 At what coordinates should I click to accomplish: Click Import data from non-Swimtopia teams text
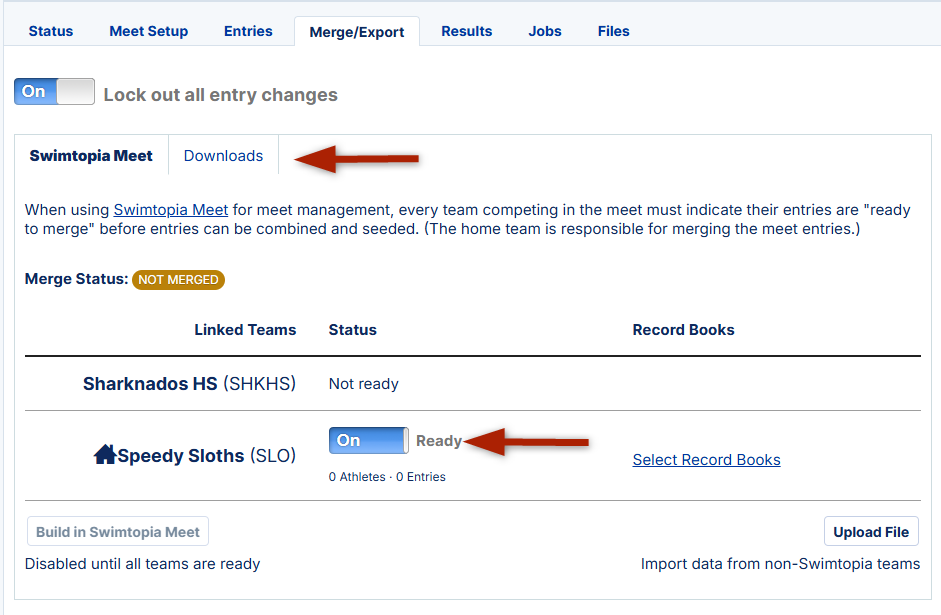coord(780,564)
